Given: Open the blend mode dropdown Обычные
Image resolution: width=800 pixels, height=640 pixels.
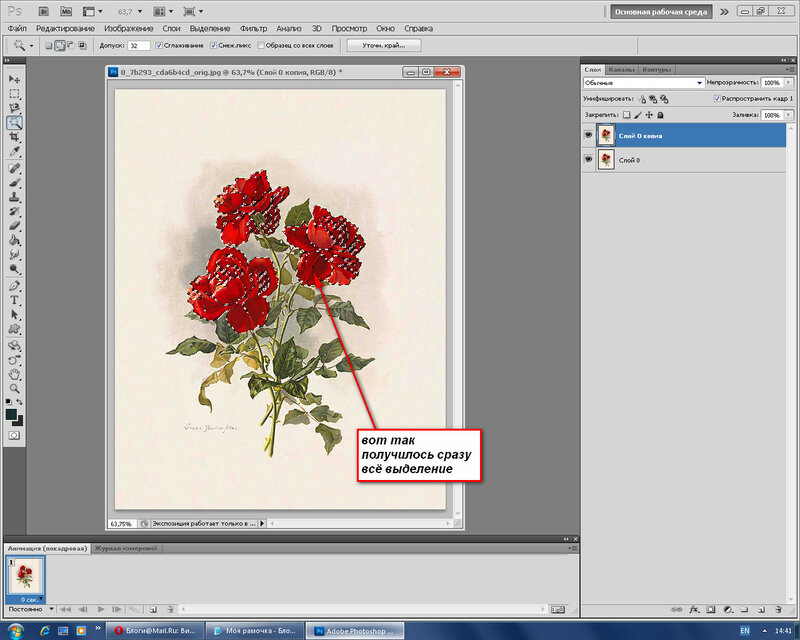Looking at the screenshot, I should coord(642,83).
